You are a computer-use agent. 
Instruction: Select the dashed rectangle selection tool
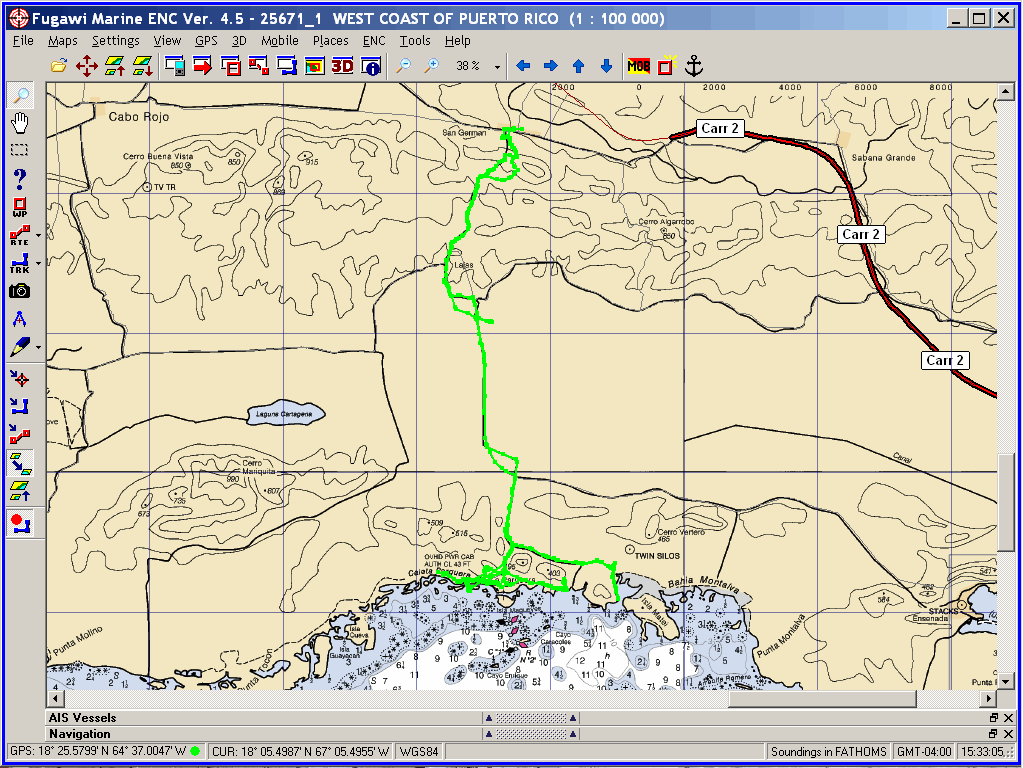[21, 150]
